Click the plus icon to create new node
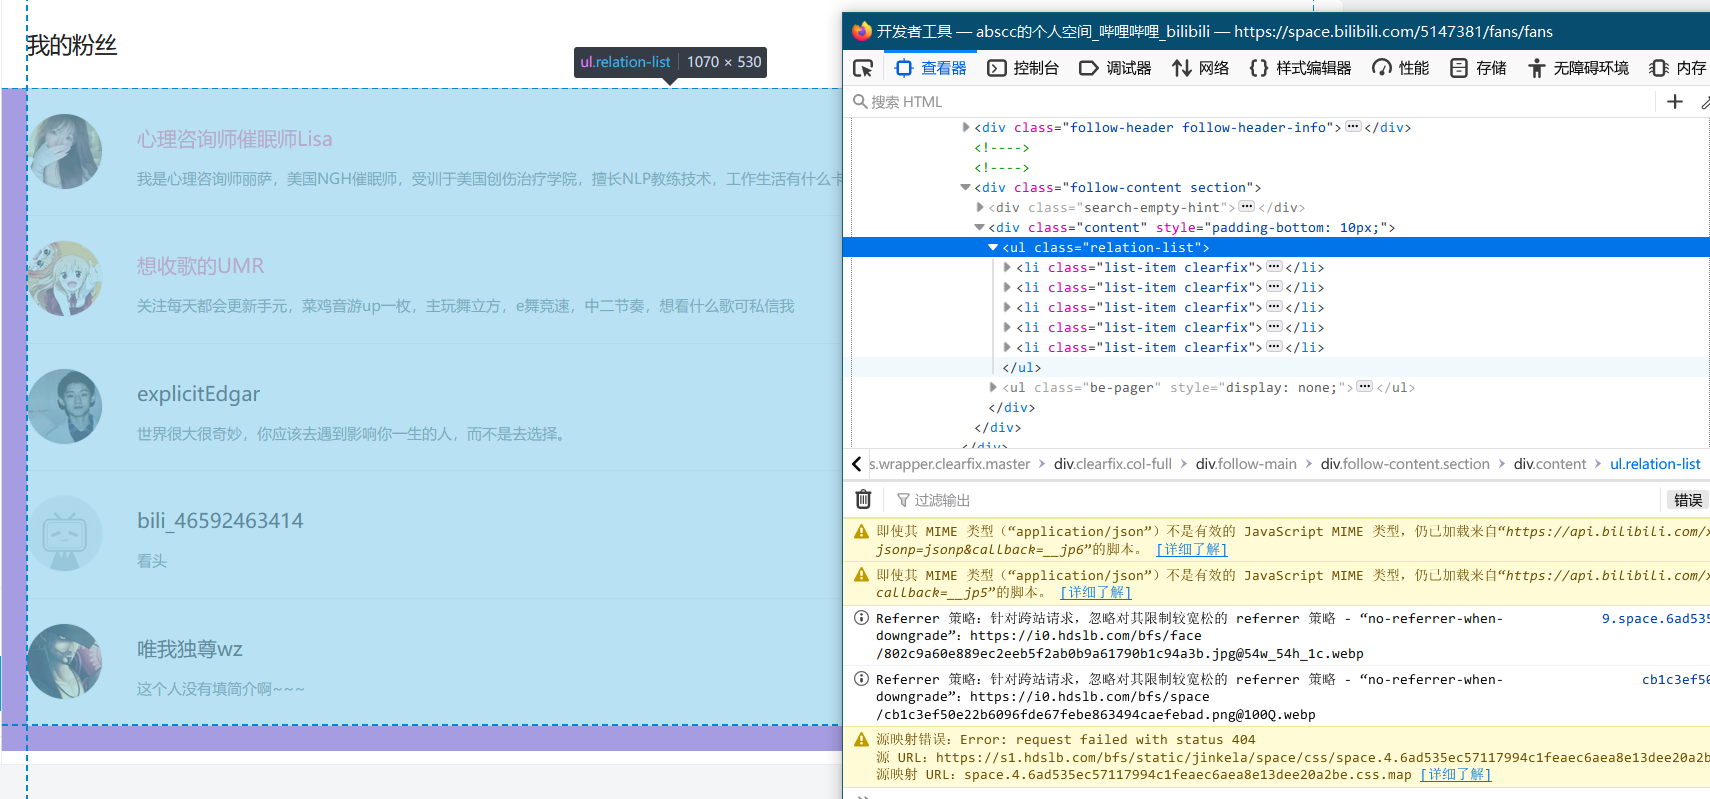This screenshot has height=799, width=1710. coord(1675,101)
